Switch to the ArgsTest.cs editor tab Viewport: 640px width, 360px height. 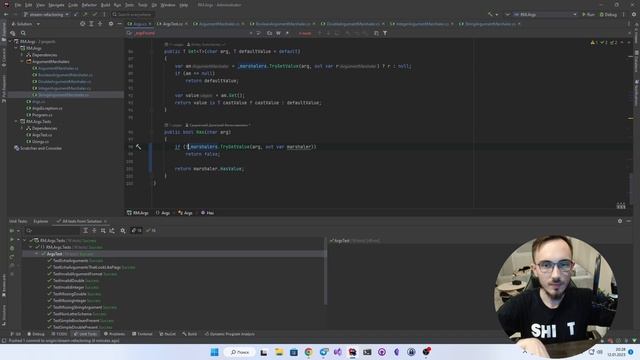pos(173,24)
